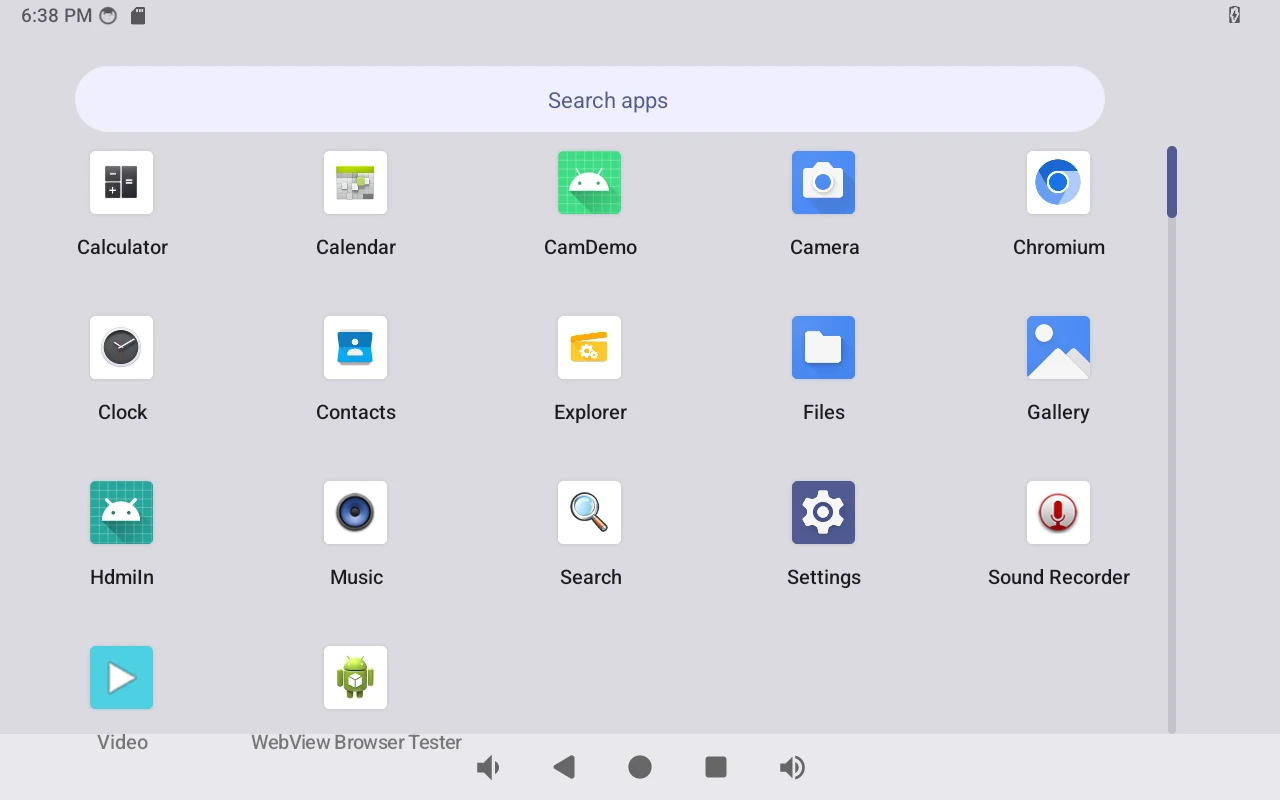Screen dimensions: 1280x800
Task: Tap the volume up navigation button
Action: click(792, 767)
